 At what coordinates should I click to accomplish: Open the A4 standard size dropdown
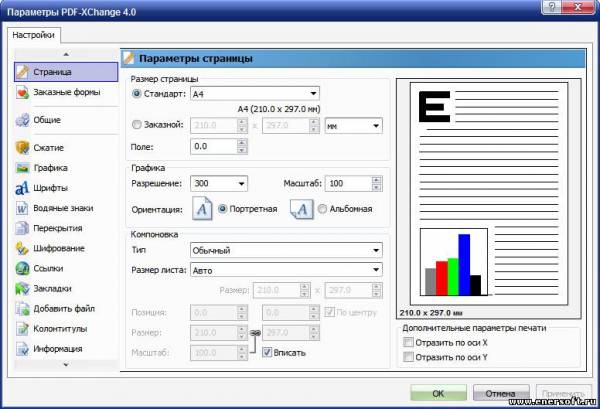click(255, 94)
